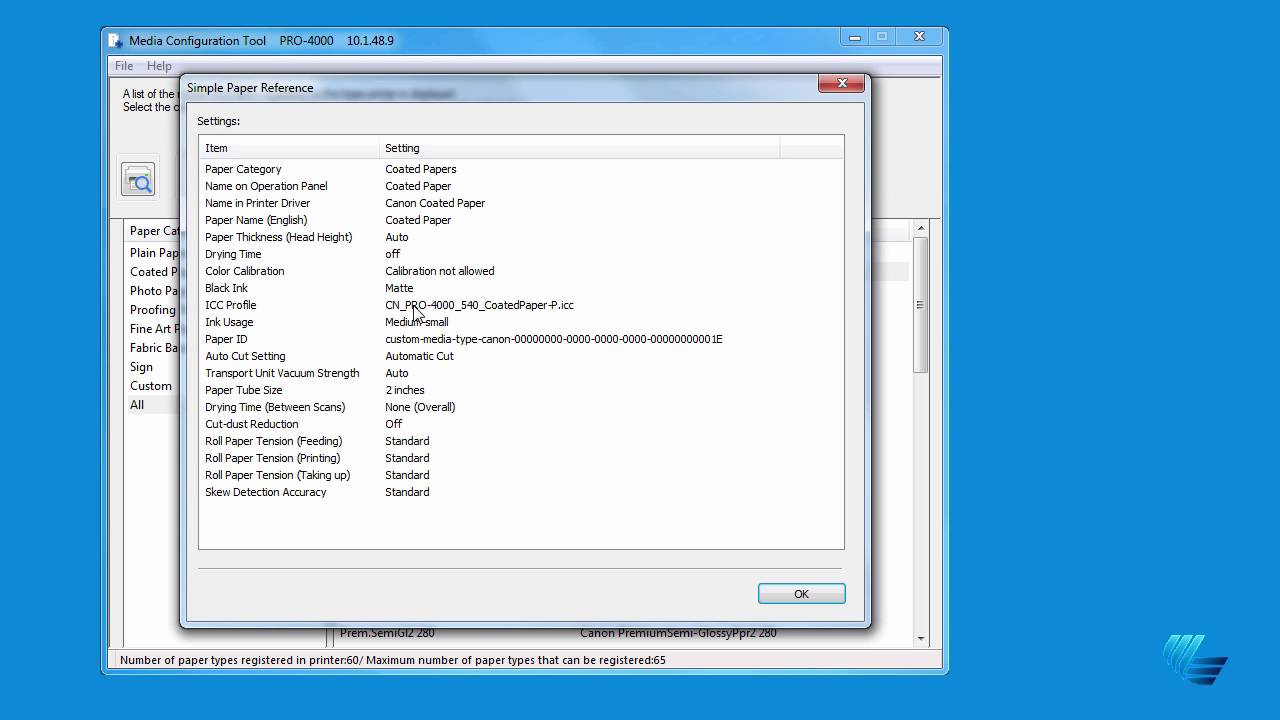
Task: Click the Automatic Cut value
Action: point(419,356)
